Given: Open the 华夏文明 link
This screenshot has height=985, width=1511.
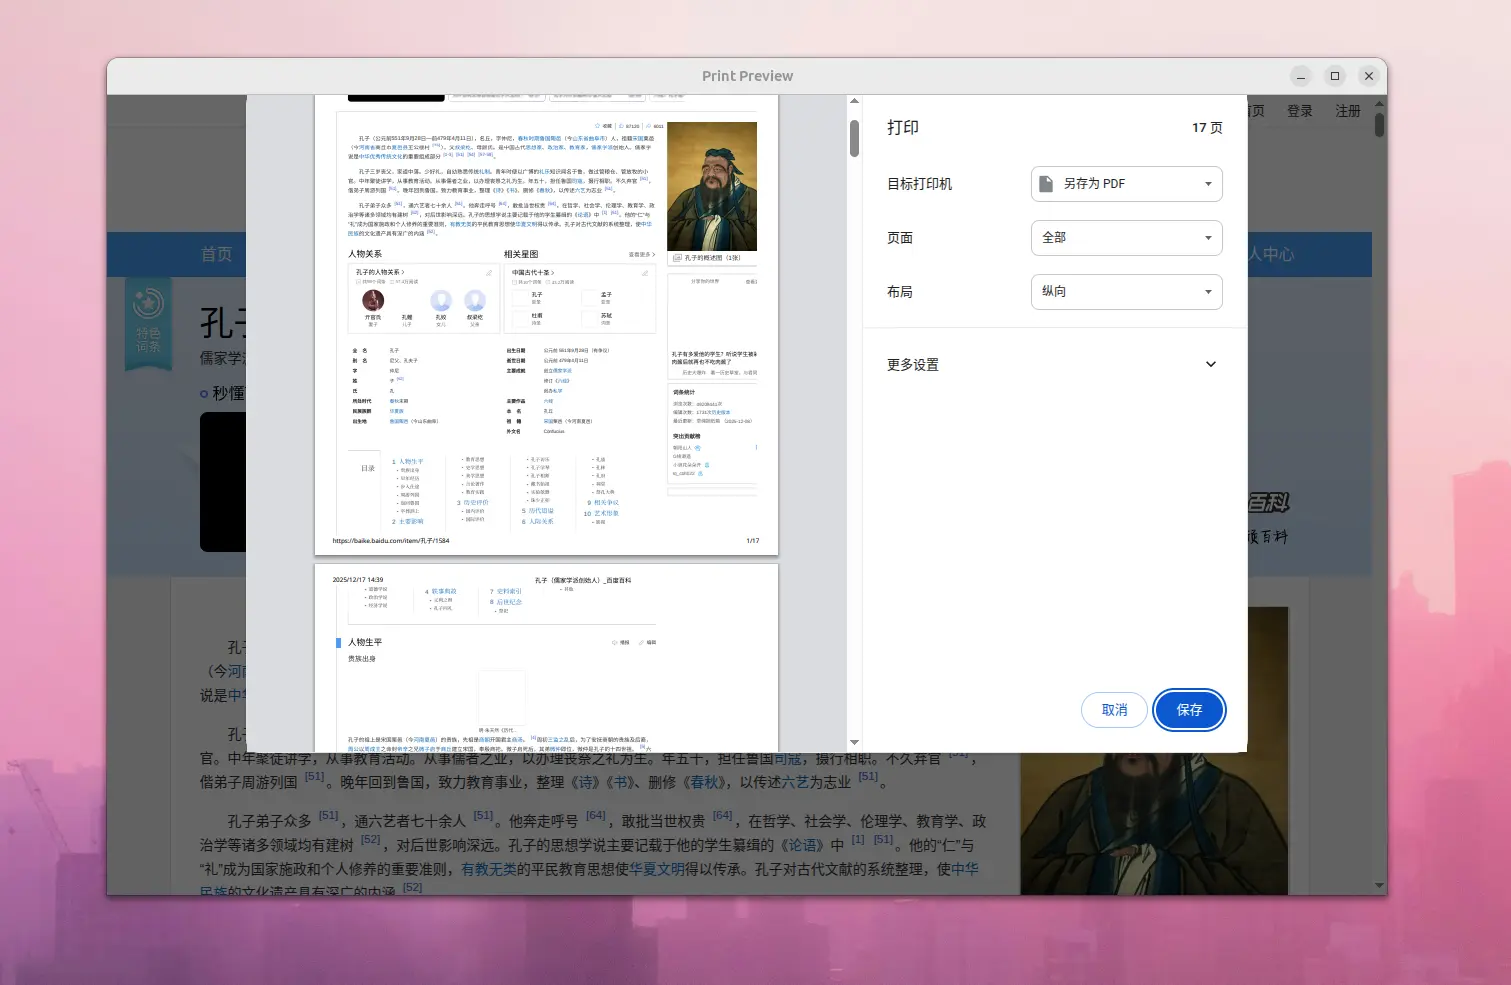Looking at the screenshot, I should pyautogui.click(x=657, y=869).
